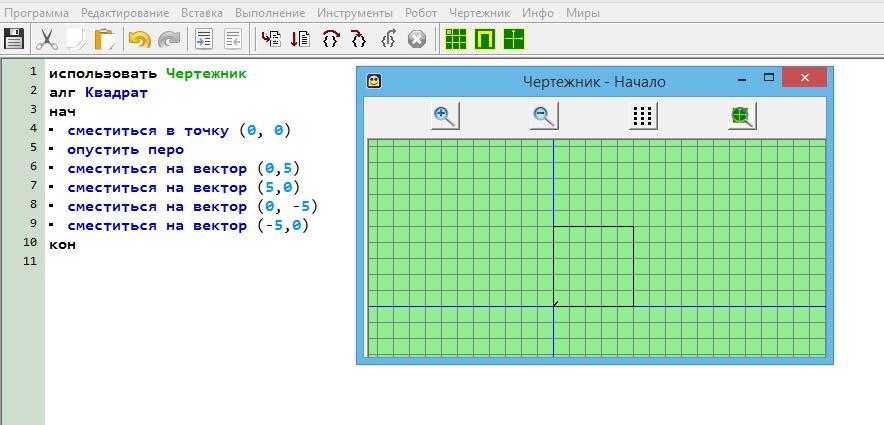
Task: Open the Robot control panel icon
Action: [485, 39]
